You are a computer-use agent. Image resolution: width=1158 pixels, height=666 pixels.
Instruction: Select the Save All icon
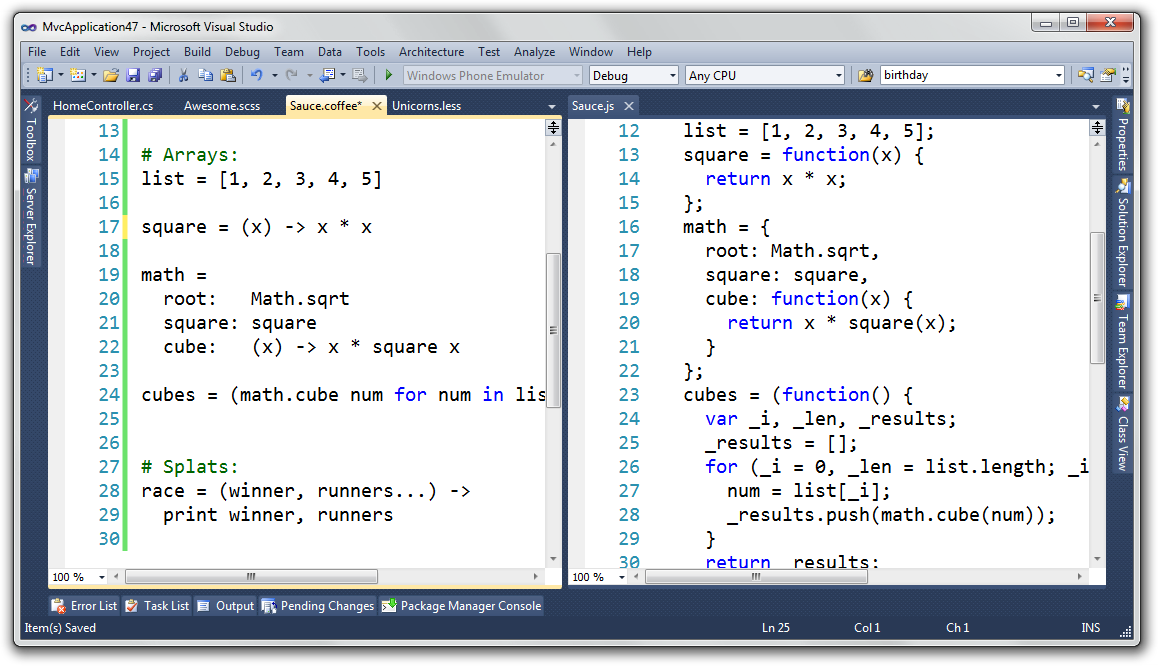[156, 75]
